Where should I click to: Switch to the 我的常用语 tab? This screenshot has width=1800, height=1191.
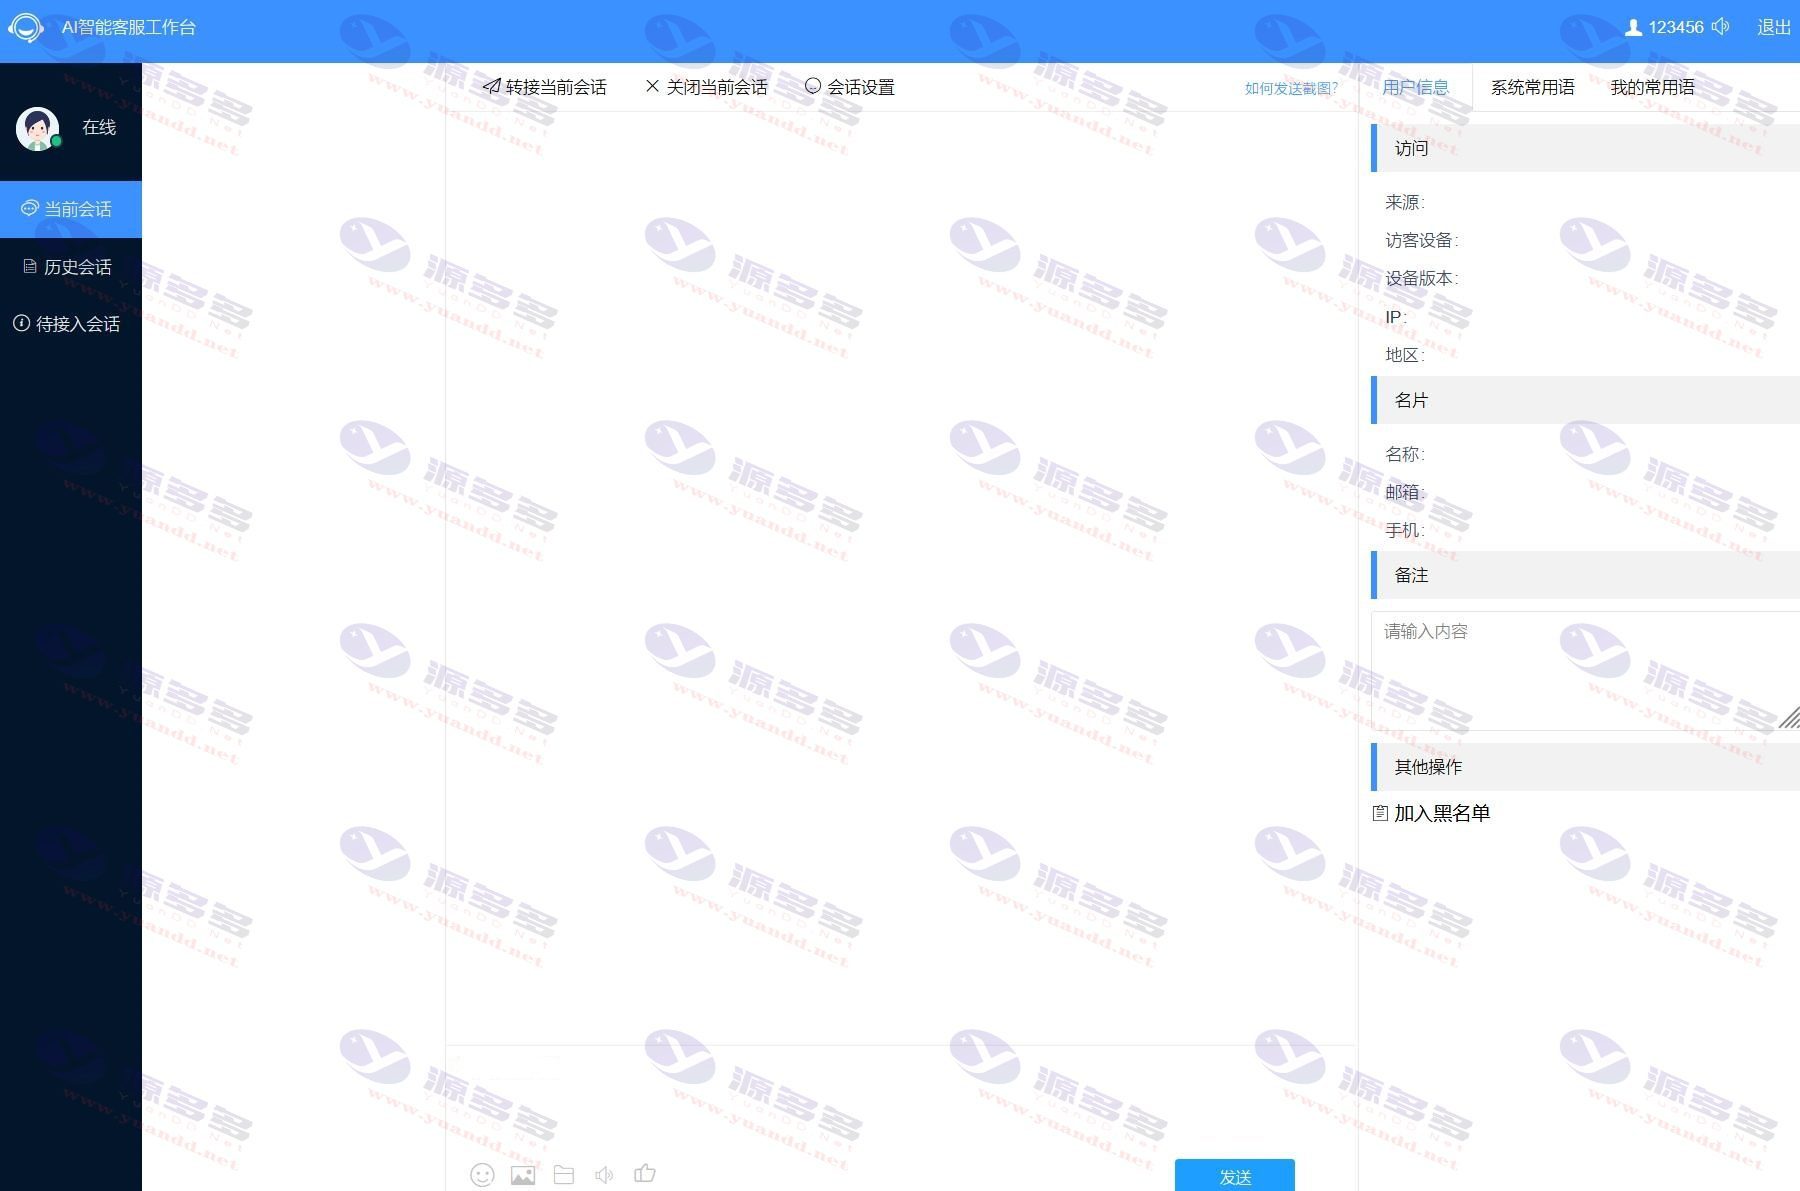point(1653,87)
